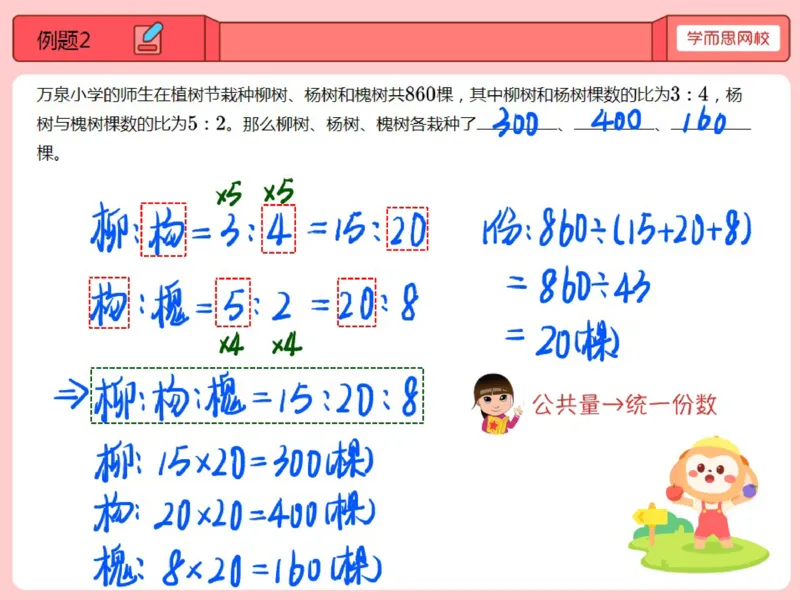Click the pencil note icon beside 例题2
The image size is (800, 600).
(x=148, y=39)
